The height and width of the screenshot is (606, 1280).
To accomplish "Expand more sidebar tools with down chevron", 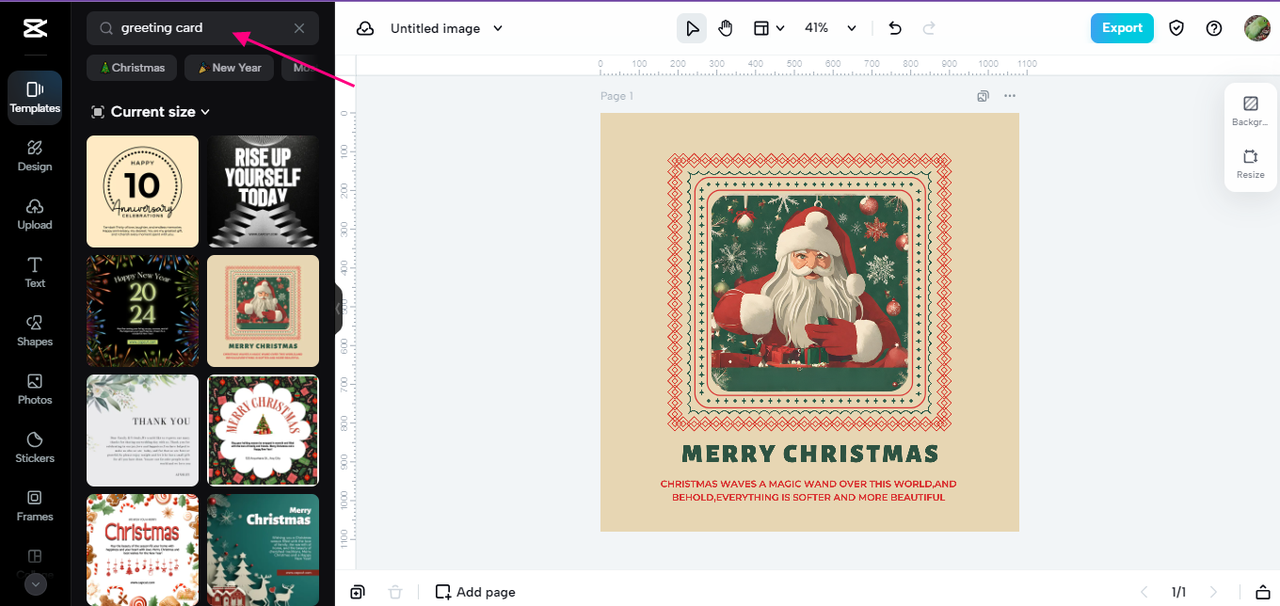I will point(35,584).
